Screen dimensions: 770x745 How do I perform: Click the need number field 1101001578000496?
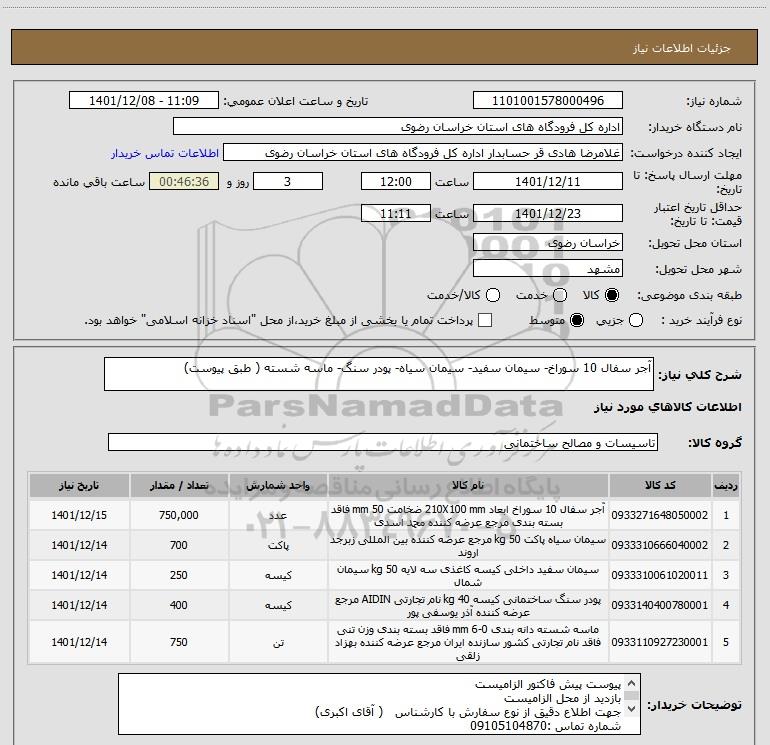click(x=548, y=101)
